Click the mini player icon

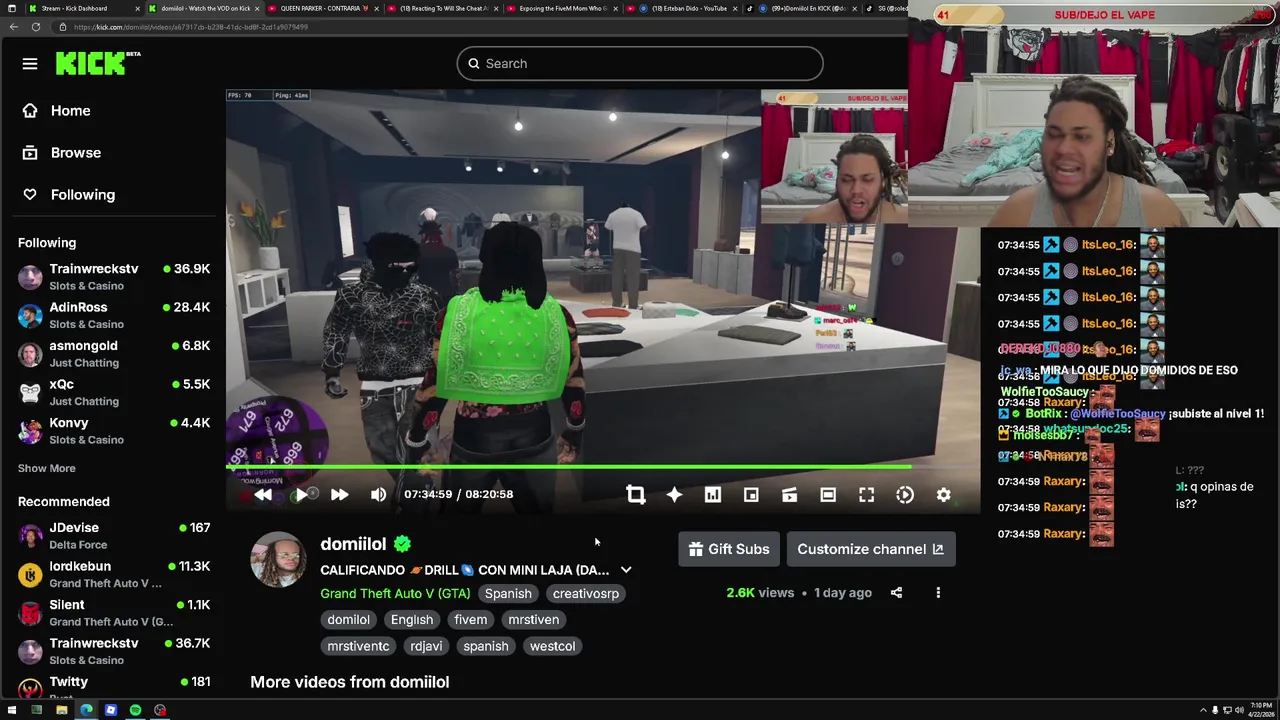(x=789, y=494)
